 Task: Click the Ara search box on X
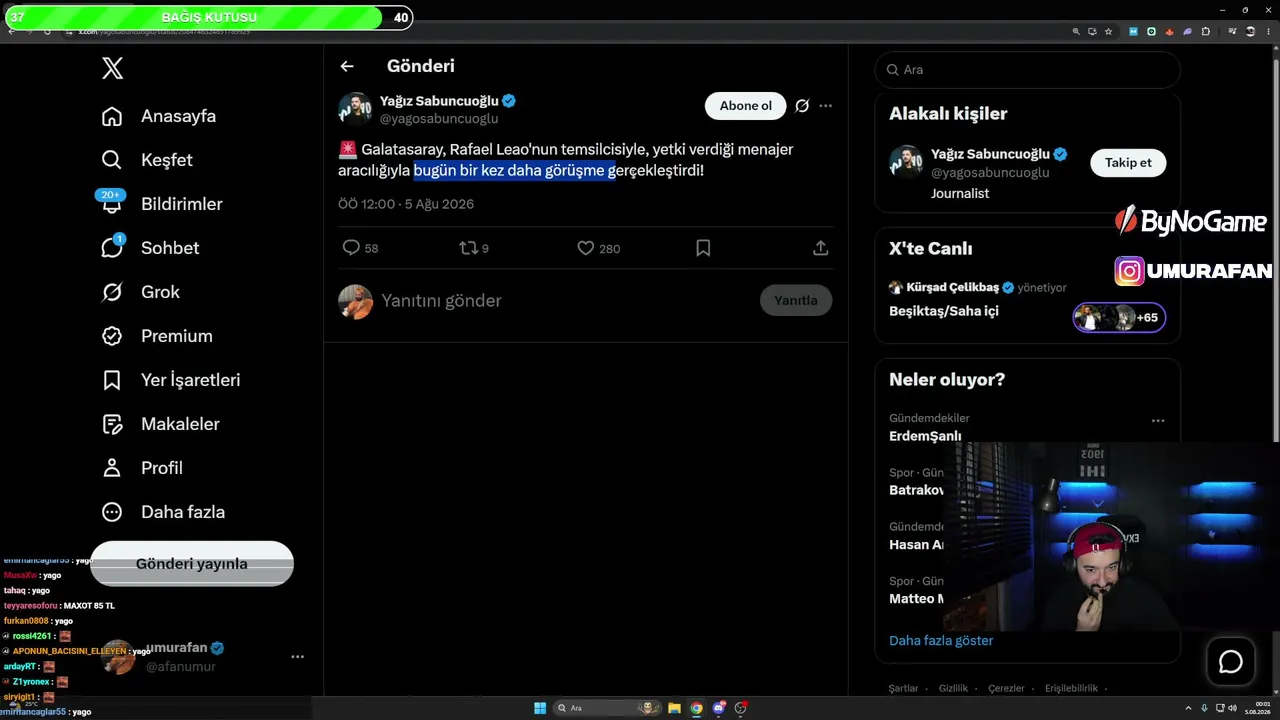(1028, 70)
